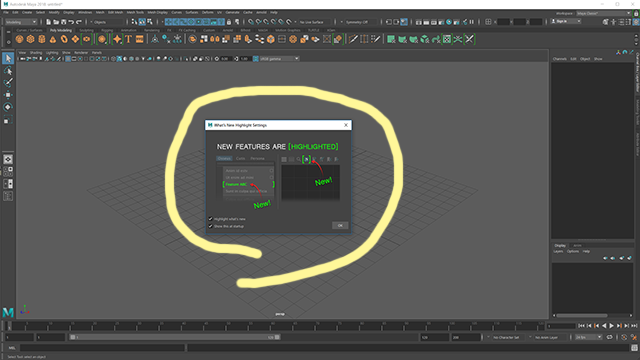Open the Windows menu
Screen dimensions: 640x360
coord(85,13)
